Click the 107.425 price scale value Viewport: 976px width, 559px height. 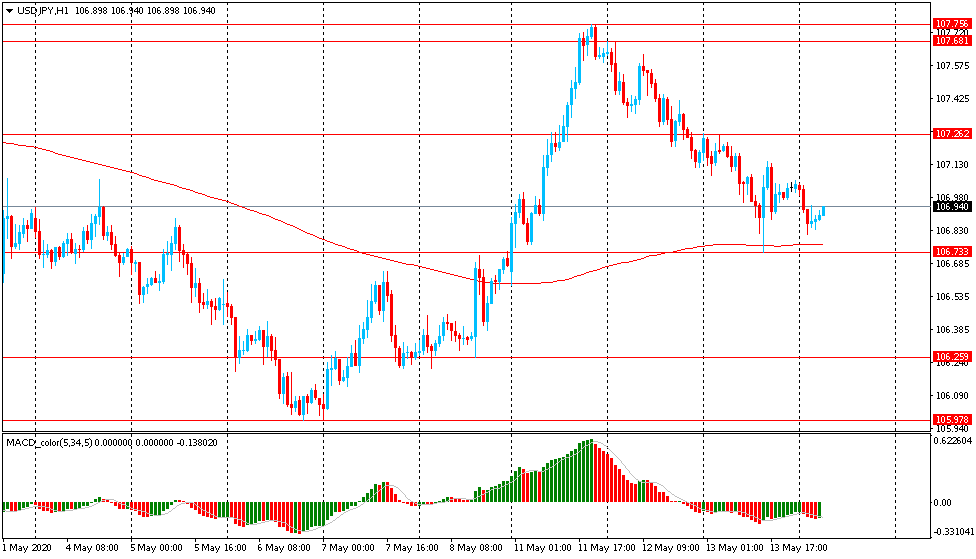[x=952, y=98]
